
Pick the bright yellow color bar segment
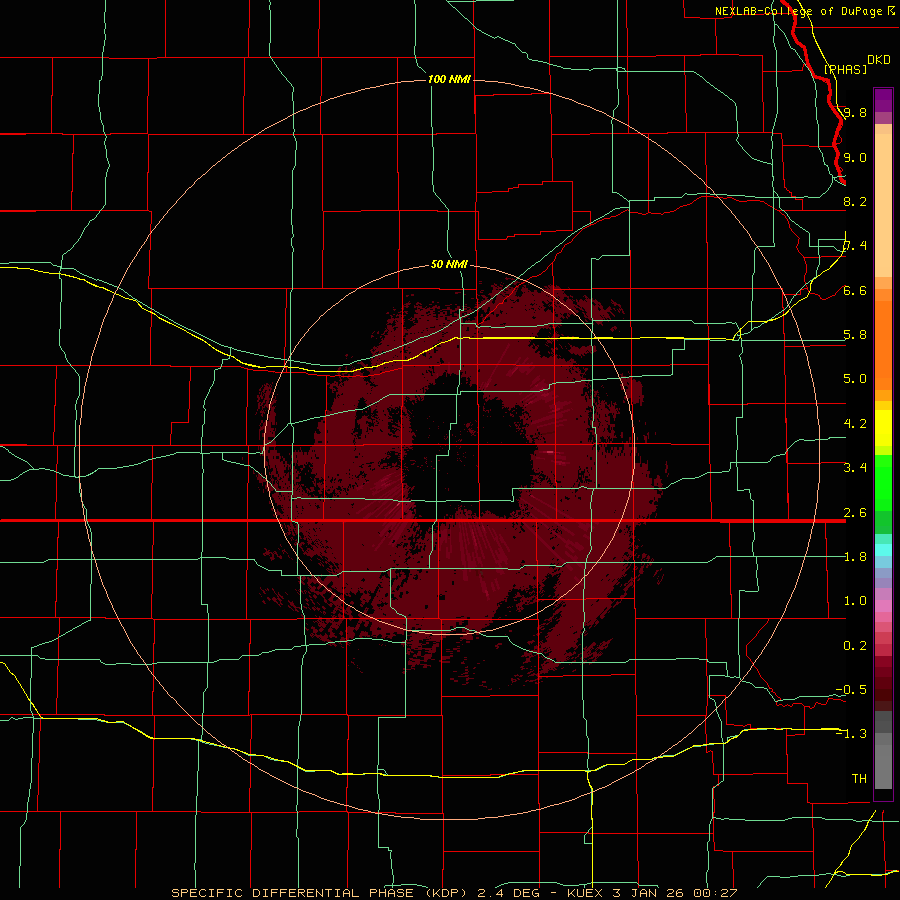(x=883, y=428)
